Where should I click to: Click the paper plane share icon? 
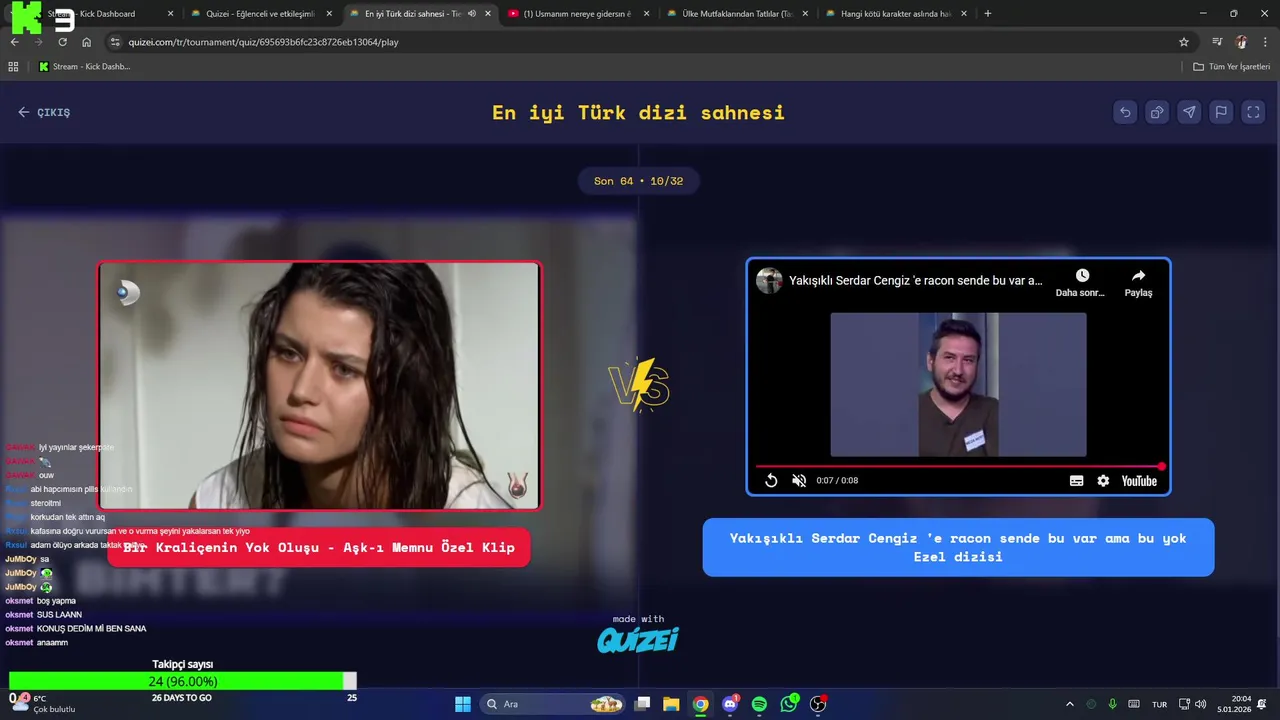[x=1189, y=112]
